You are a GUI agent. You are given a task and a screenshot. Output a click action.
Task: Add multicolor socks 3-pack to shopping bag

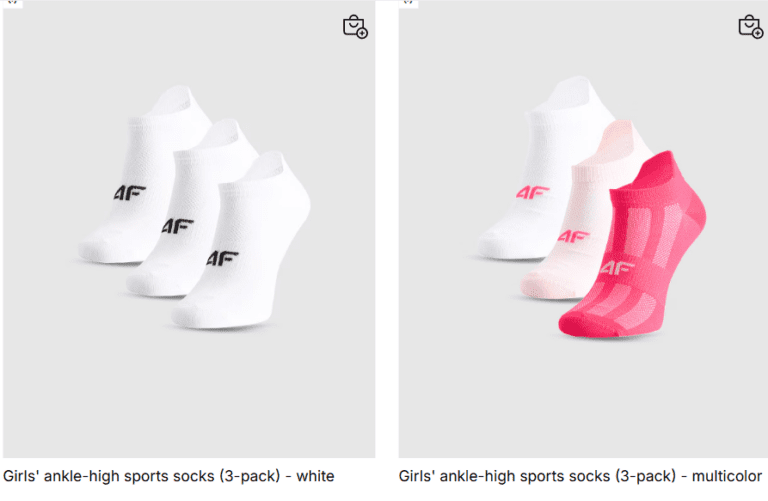(750, 27)
